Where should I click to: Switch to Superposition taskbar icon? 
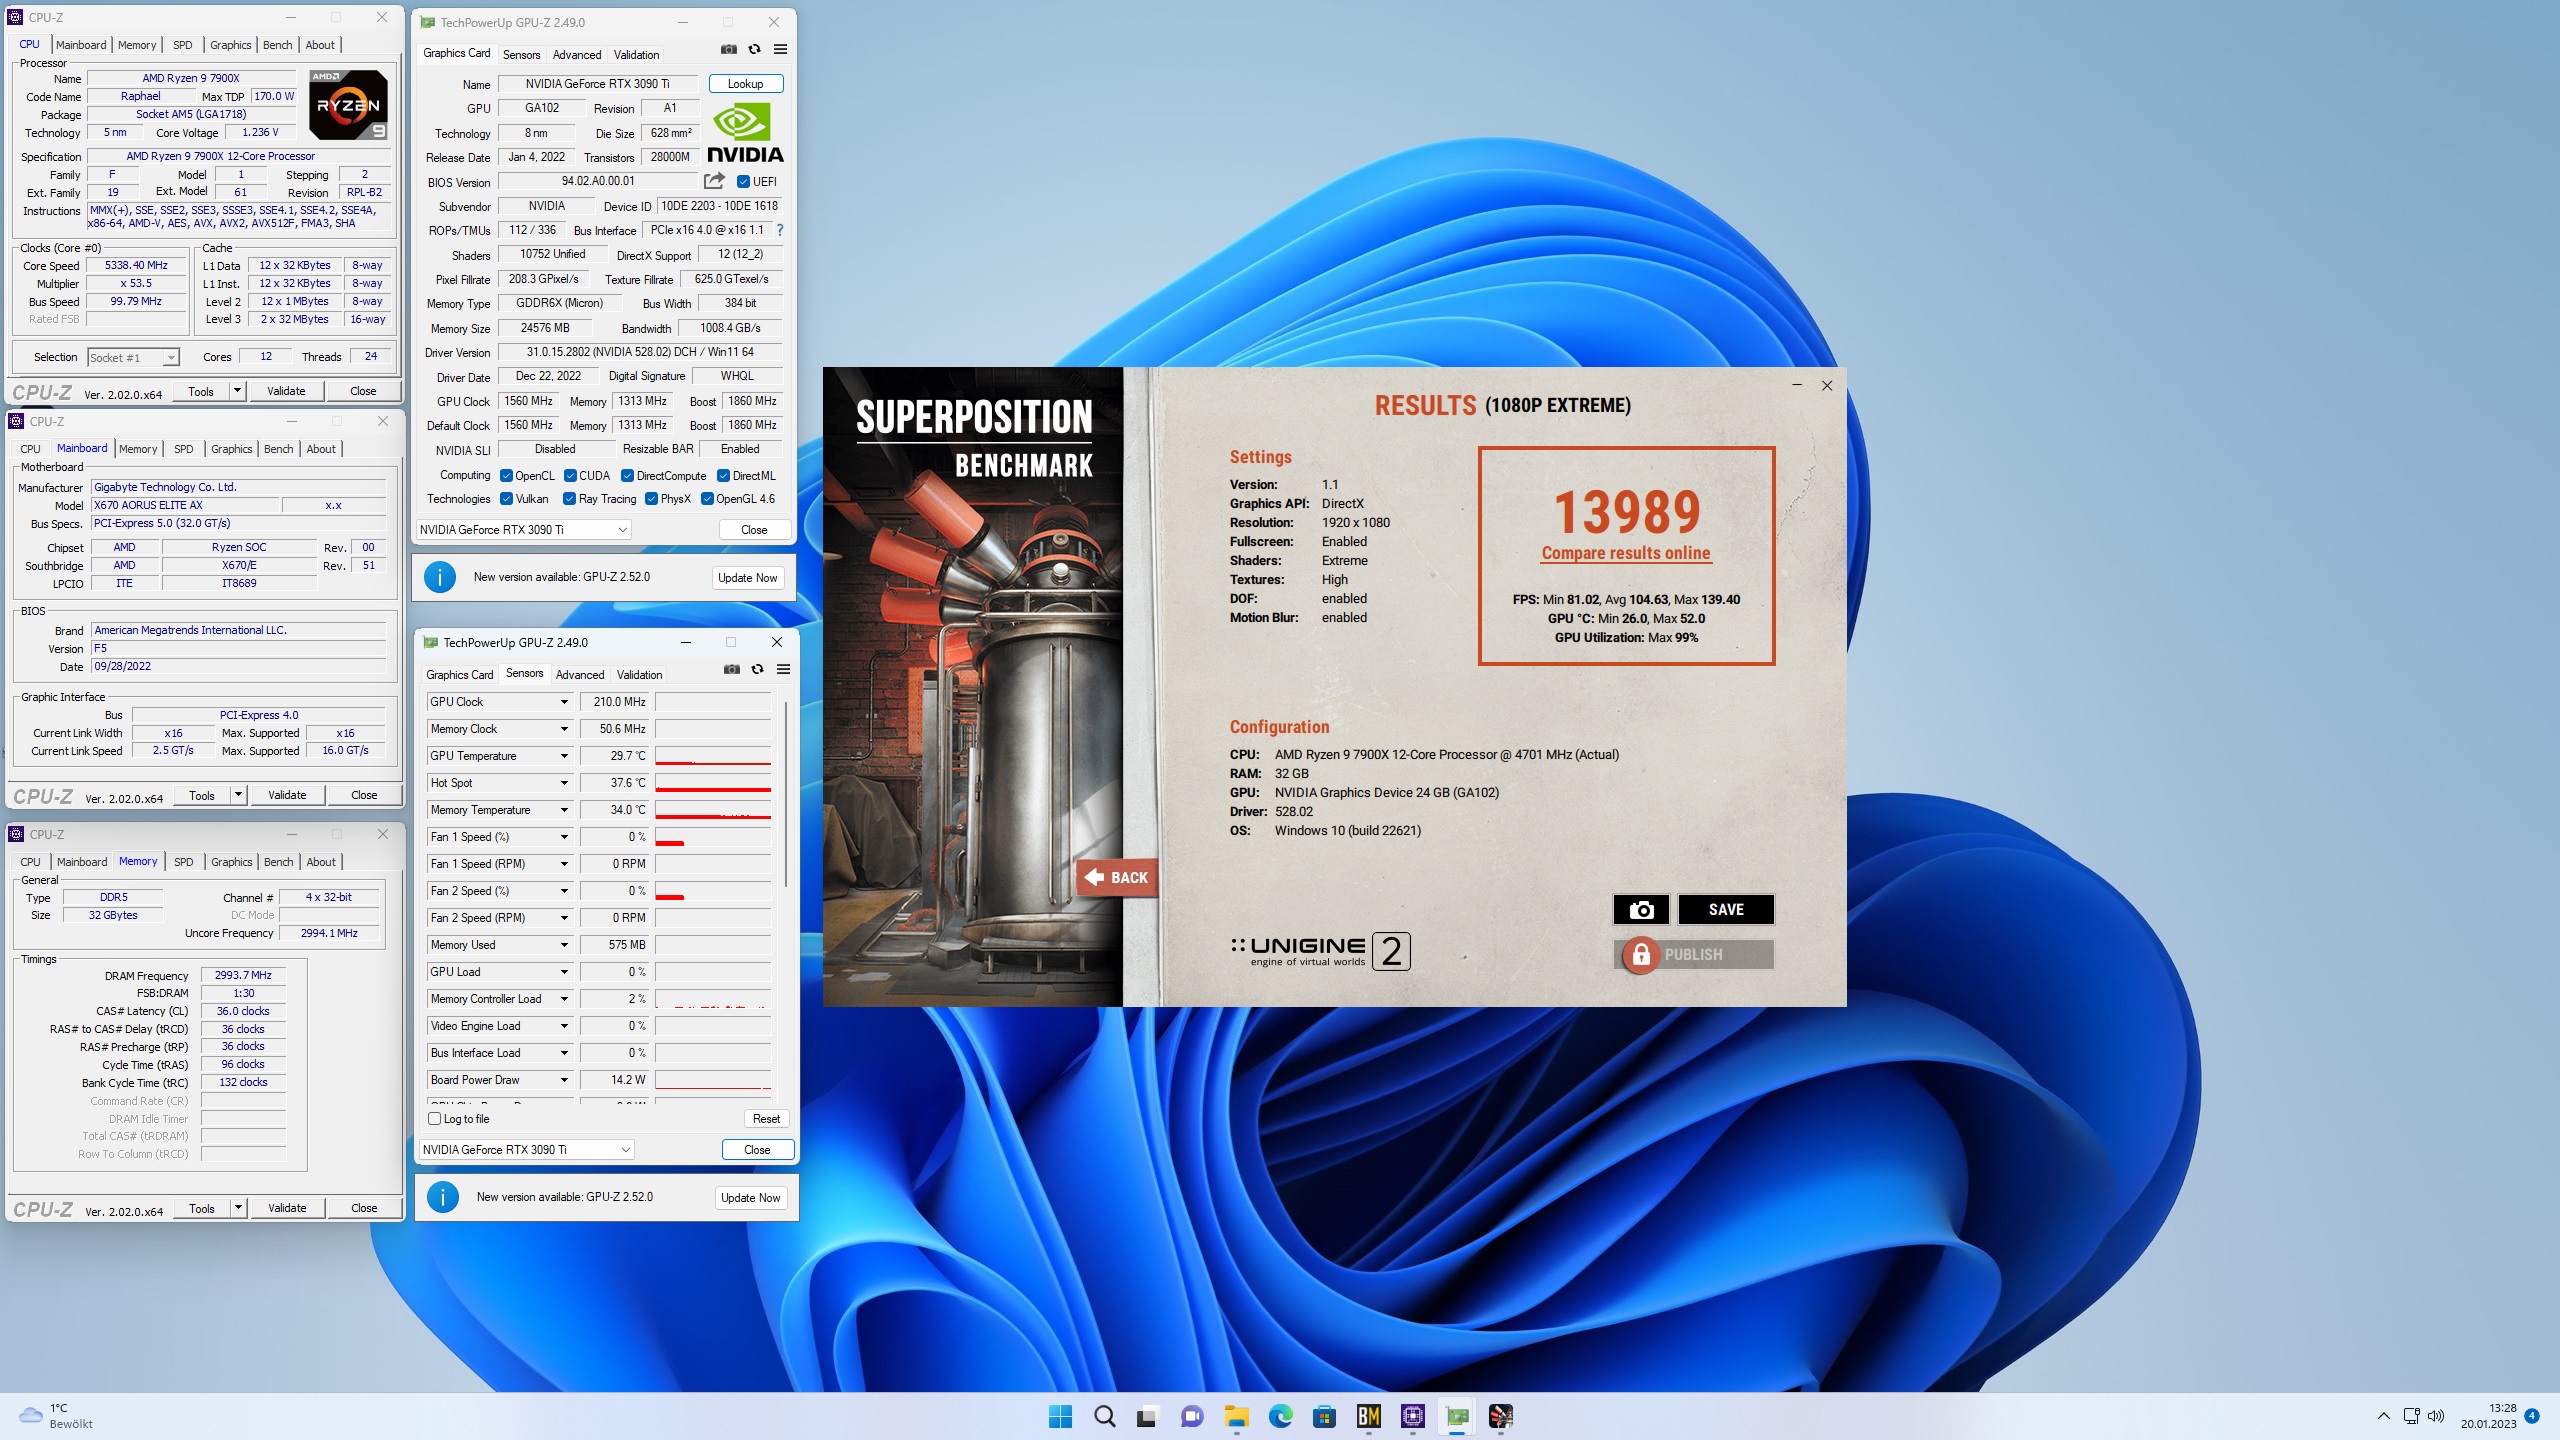tap(1501, 1416)
